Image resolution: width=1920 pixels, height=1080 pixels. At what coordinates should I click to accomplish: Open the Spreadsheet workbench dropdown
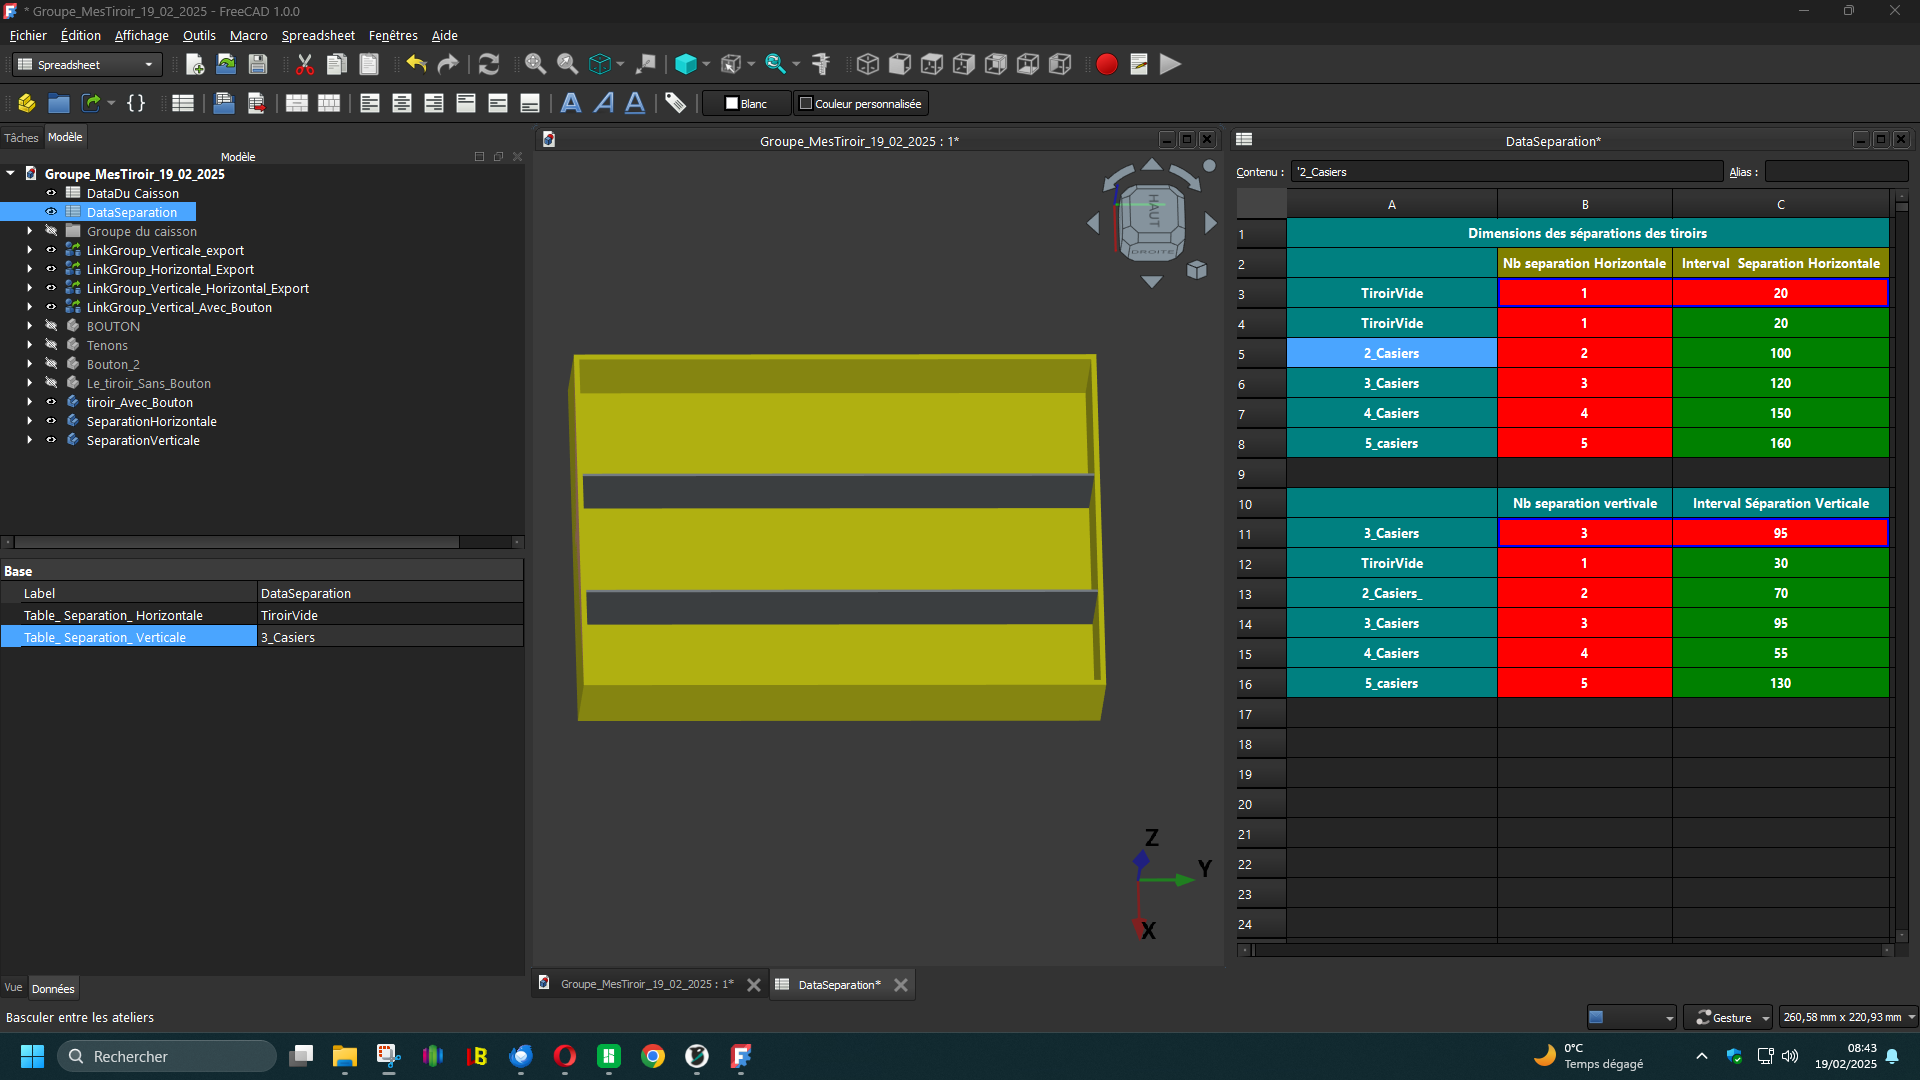(88, 64)
